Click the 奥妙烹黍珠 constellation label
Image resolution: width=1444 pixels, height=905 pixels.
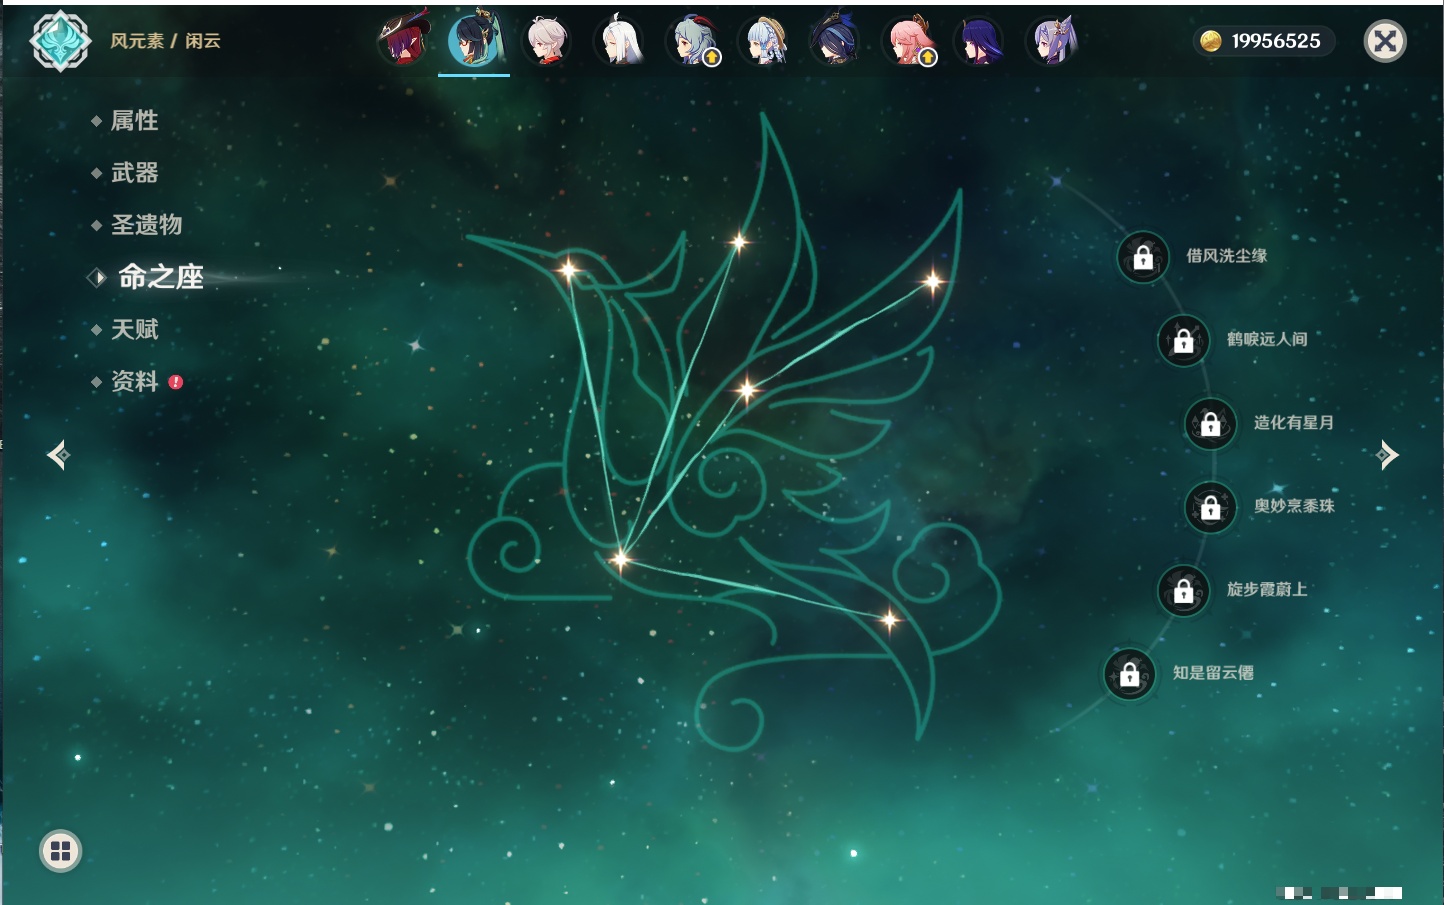(x=1294, y=506)
